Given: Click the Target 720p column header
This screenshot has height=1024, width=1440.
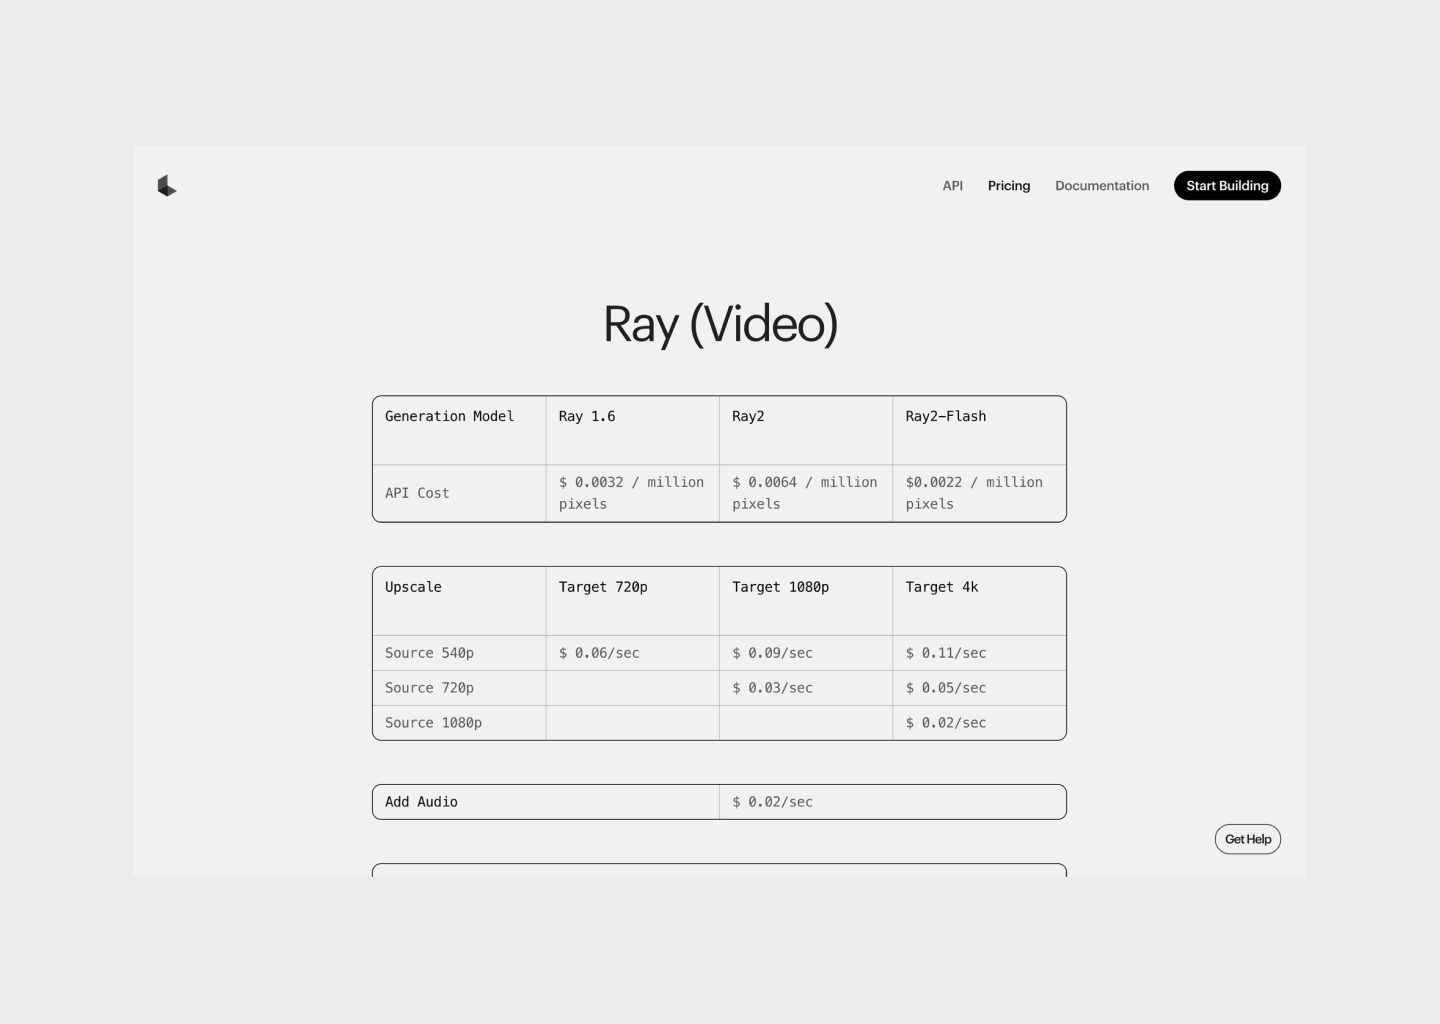Looking at the screenshot, I should [x=603, y=587].
